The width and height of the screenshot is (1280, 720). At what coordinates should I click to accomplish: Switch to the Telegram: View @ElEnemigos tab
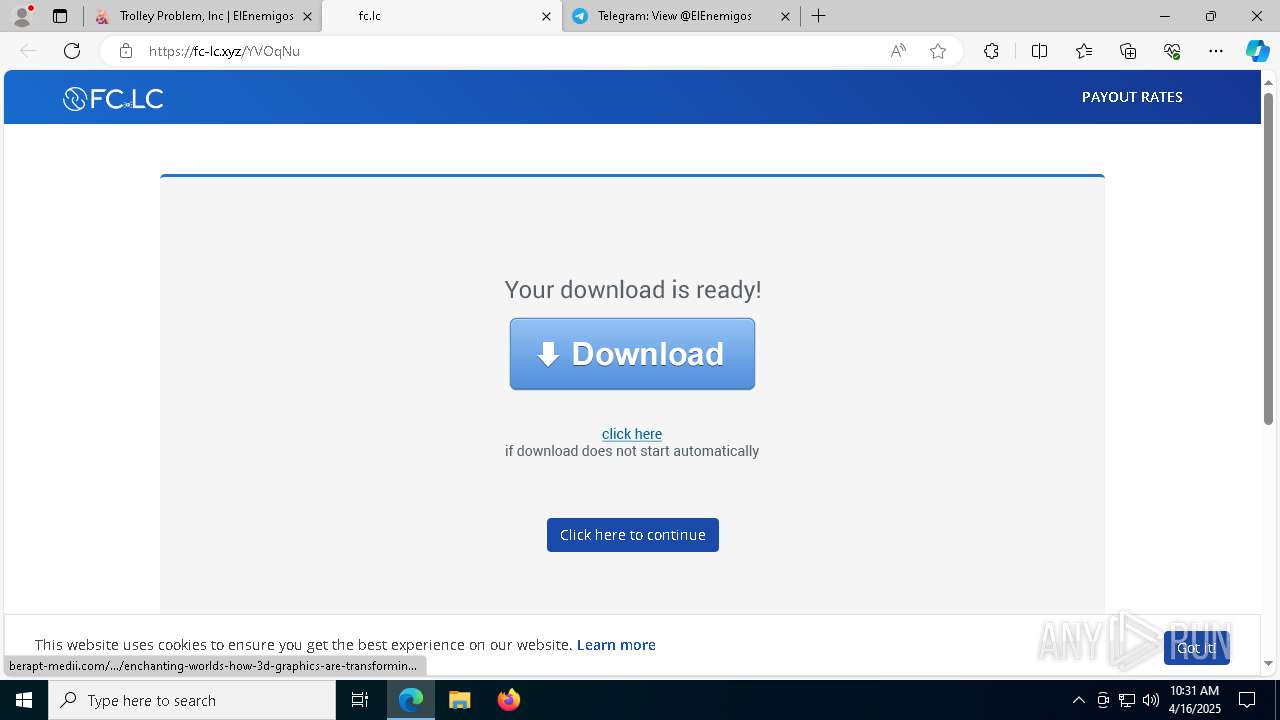tap(680, 16)
